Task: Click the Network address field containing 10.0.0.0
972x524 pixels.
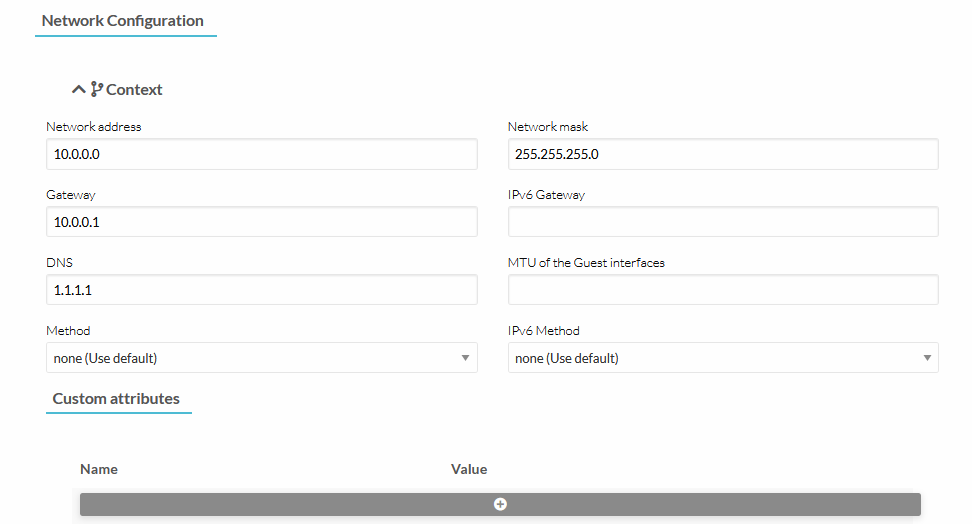Action: pyautogui.click(x=261, y=154)
